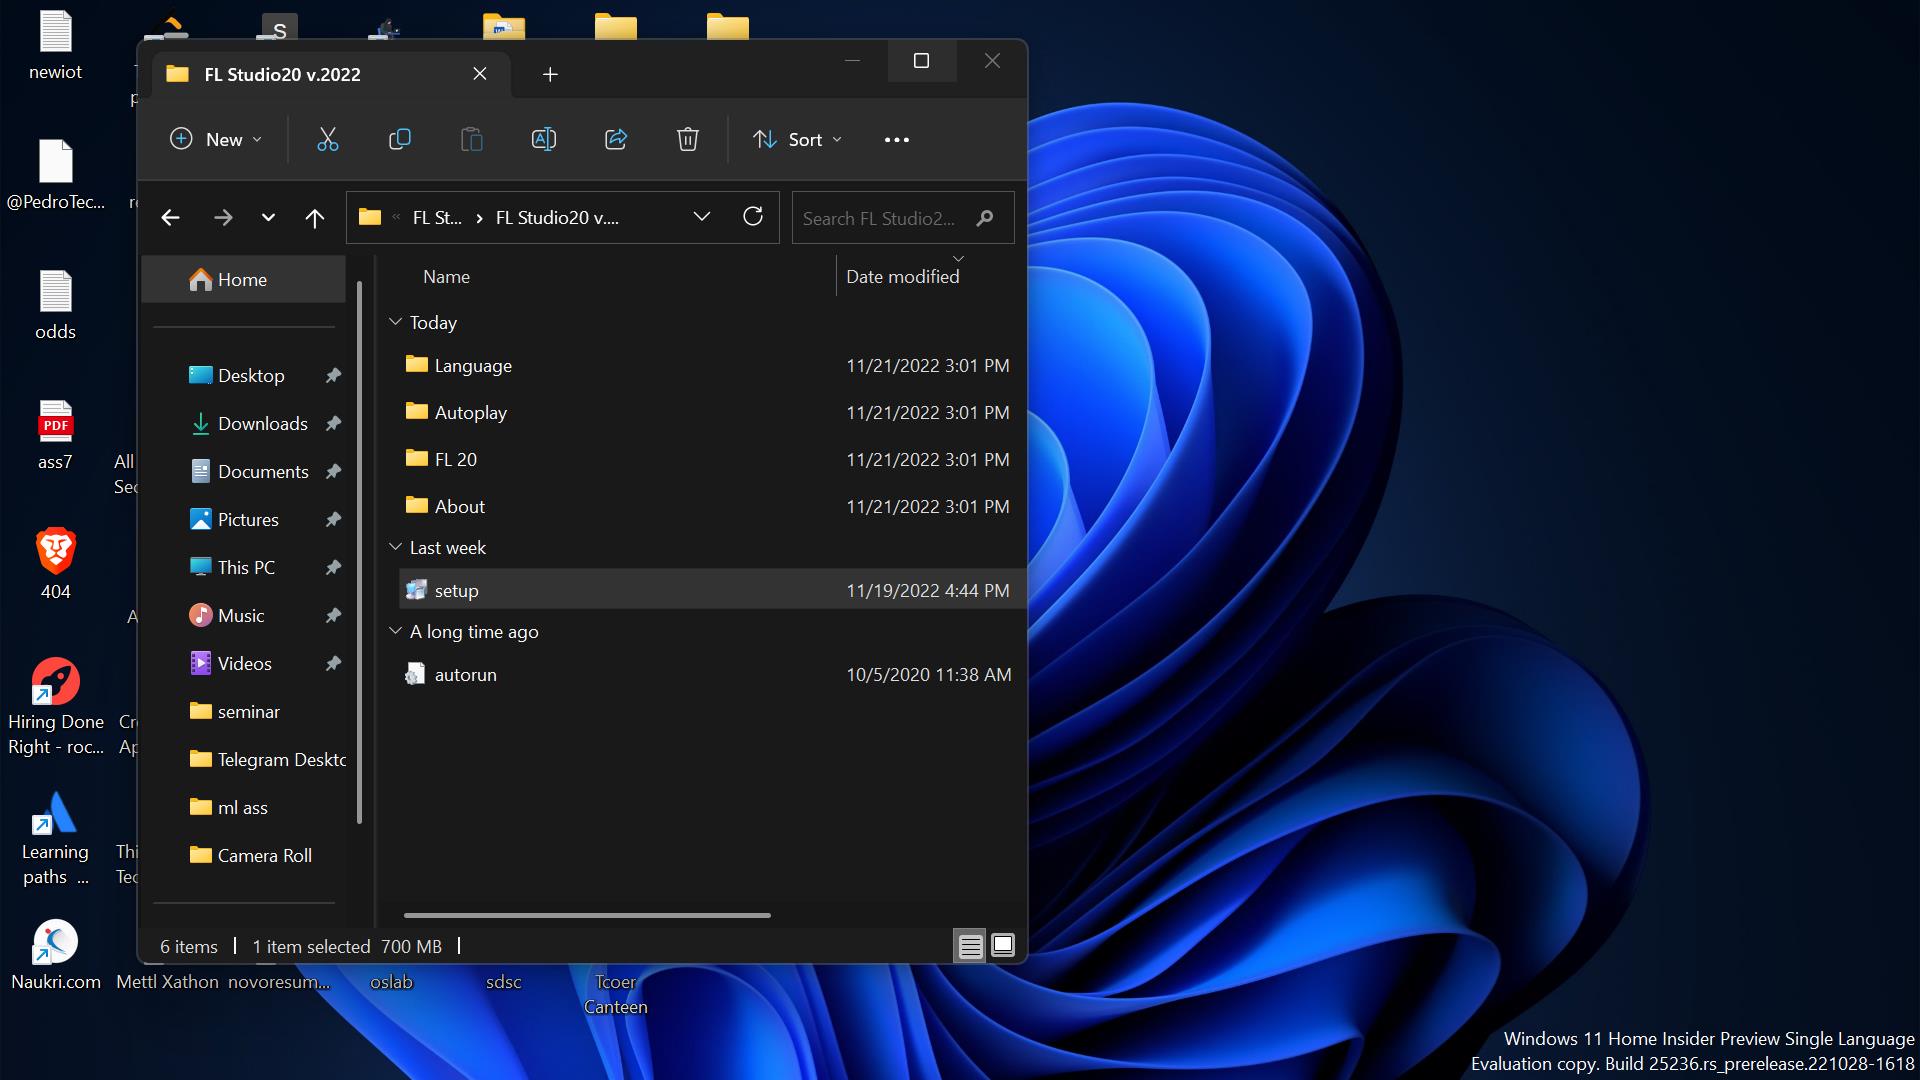This screenshot has width=1920, height=1080.
Task: Expand the address bar history dropdown
Action: point(702,217)
